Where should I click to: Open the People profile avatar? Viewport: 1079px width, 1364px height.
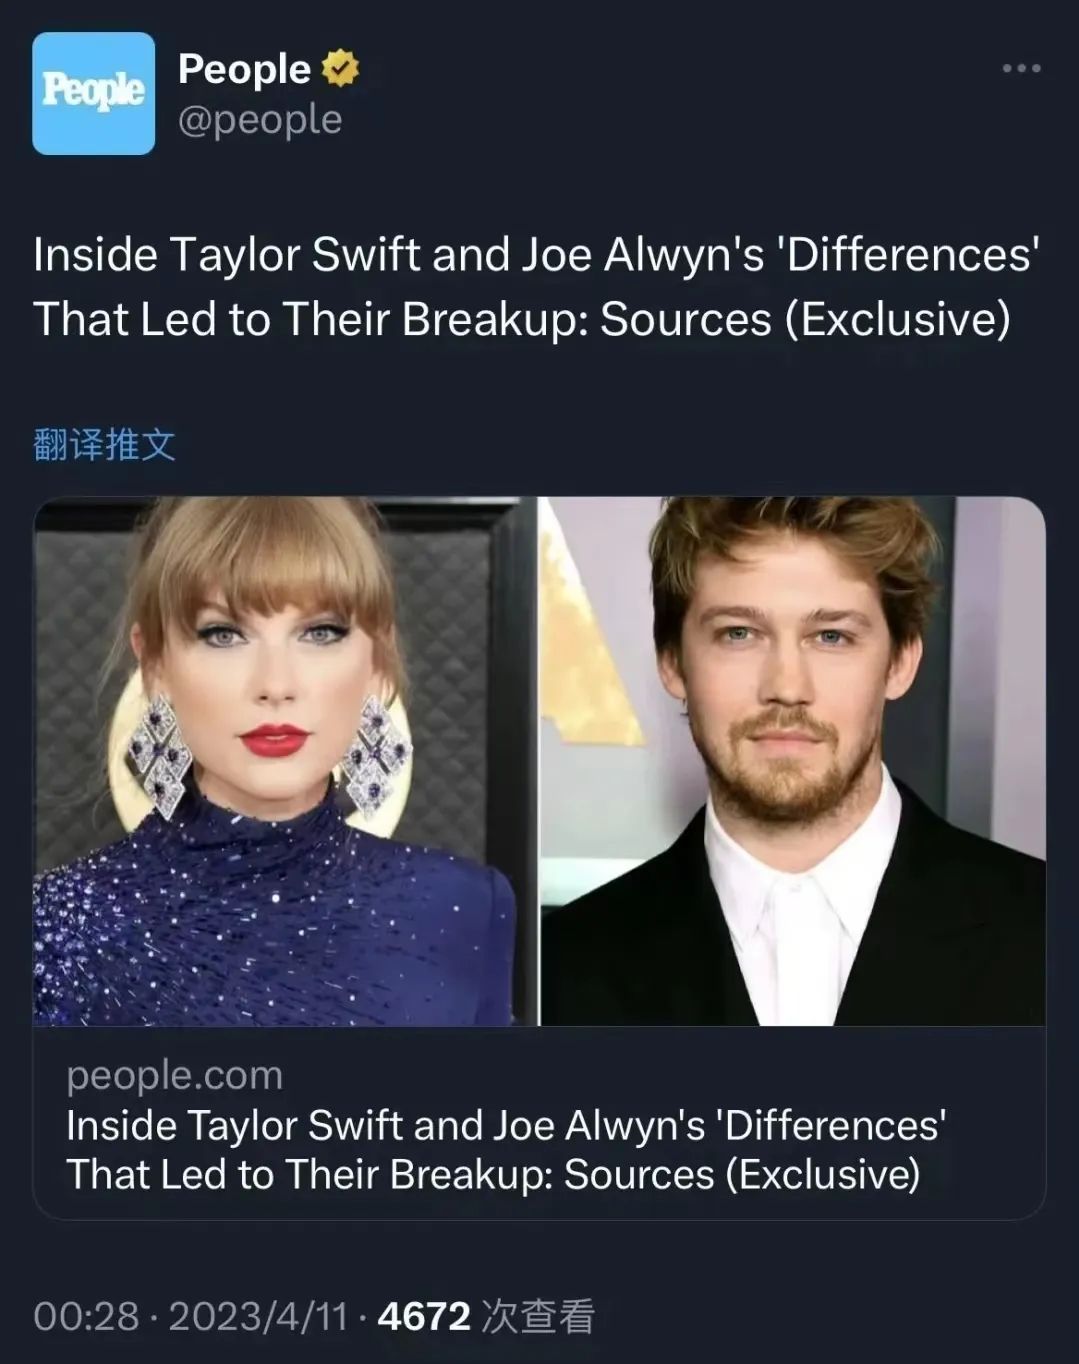click(x=93, y=93)
